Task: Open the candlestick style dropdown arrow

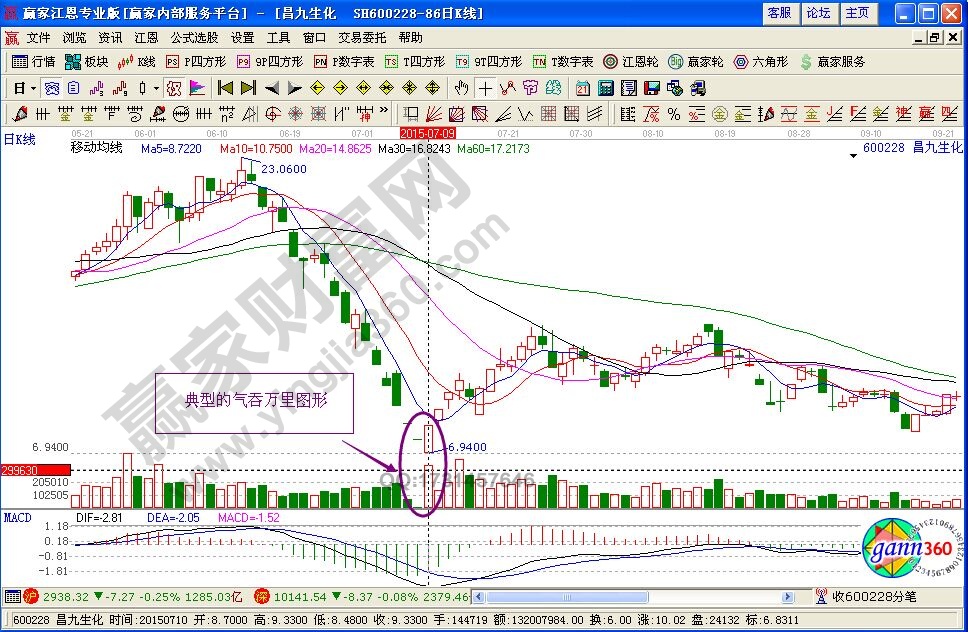Action: pyautogui.click(x=155, y=87)
